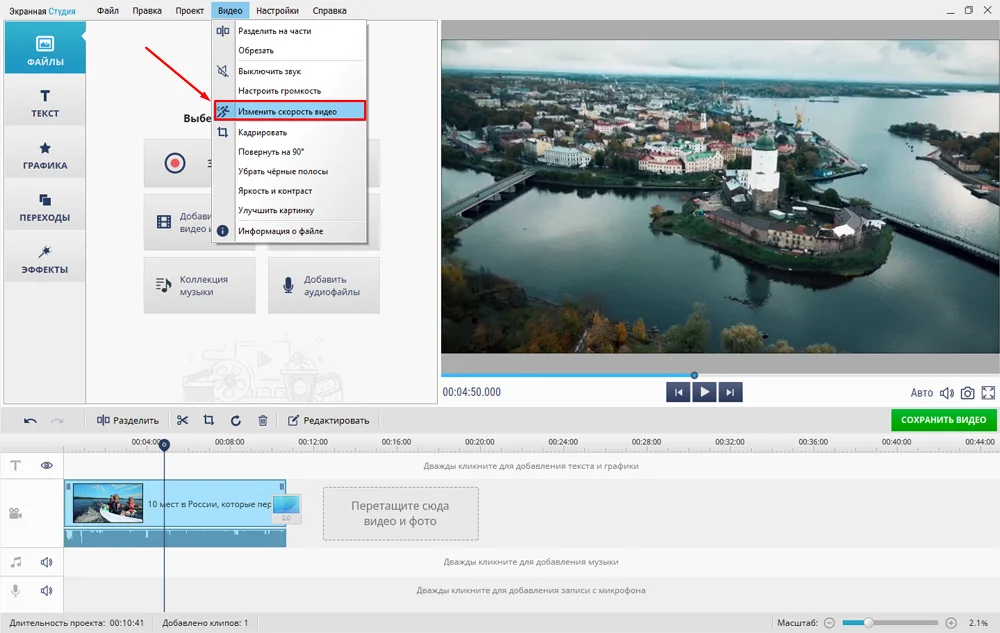
Task: Play the video preview
Action: 704,392
